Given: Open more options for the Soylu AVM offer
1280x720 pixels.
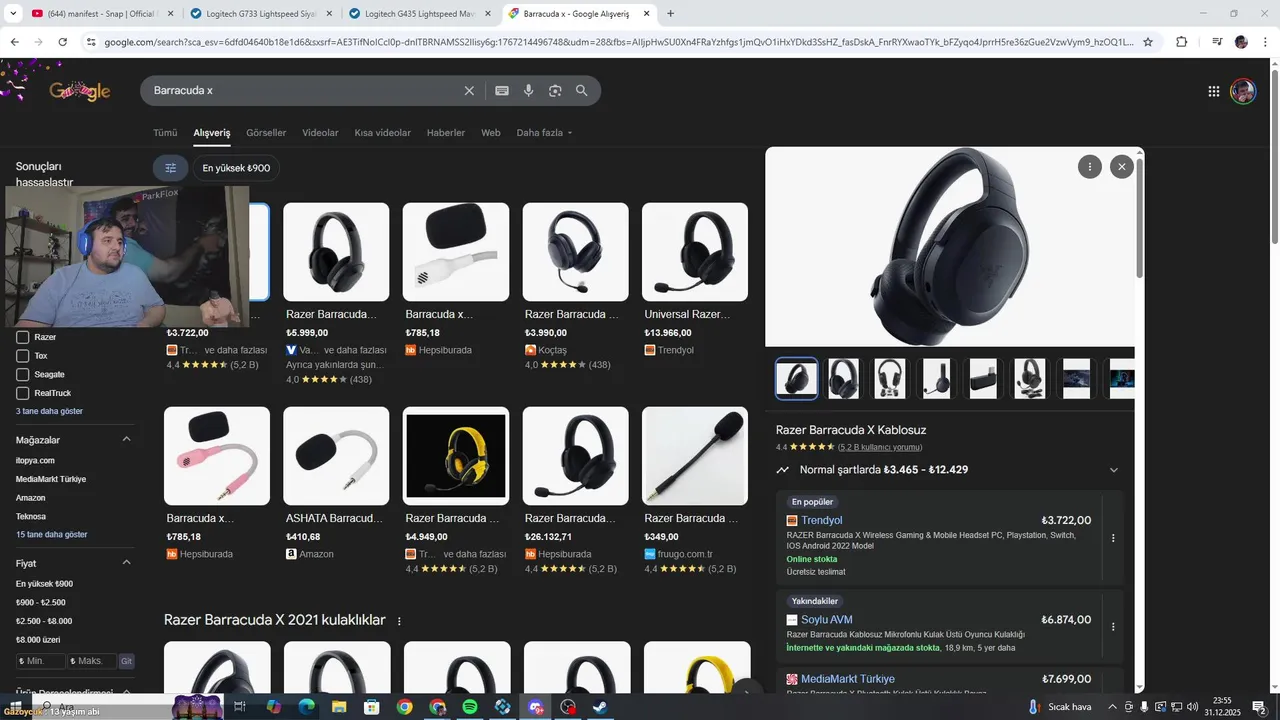Looking at the screenshot, I should [x=1113, y=627].
